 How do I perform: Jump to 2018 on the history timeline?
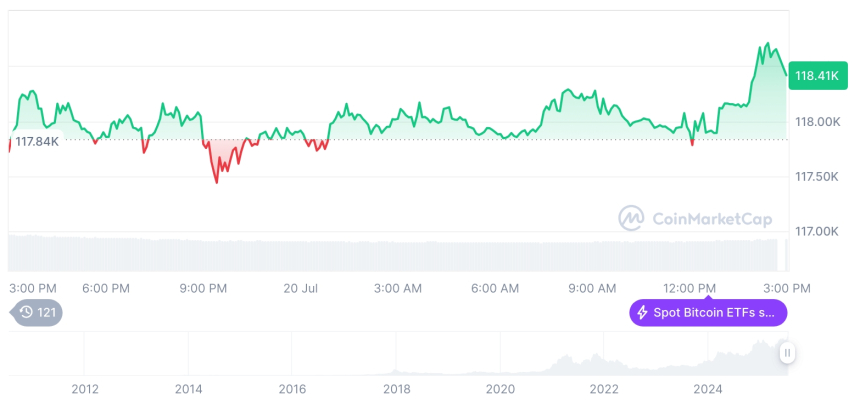(x=397, y=389)
